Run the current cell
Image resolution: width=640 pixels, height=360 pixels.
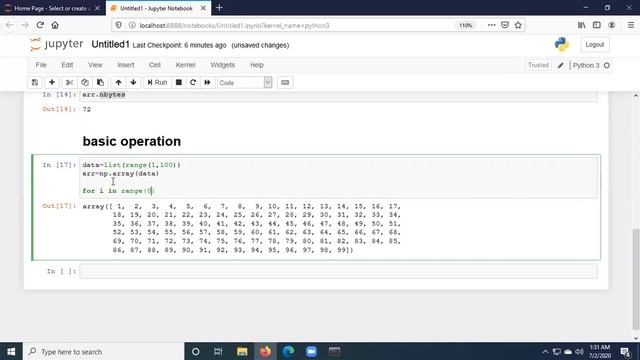[x=157, y=82]
